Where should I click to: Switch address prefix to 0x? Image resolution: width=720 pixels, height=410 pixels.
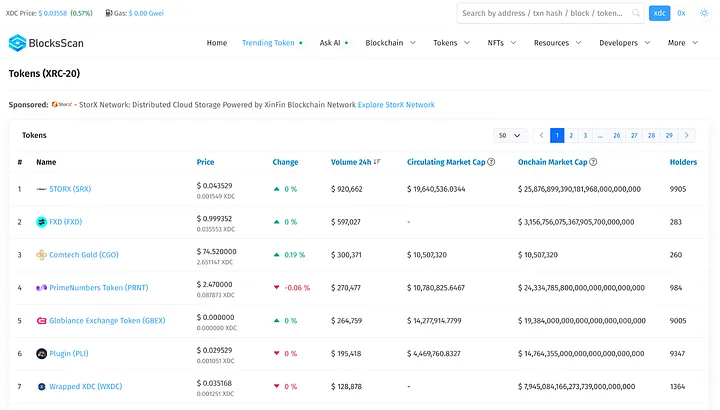tap(681, 13)
